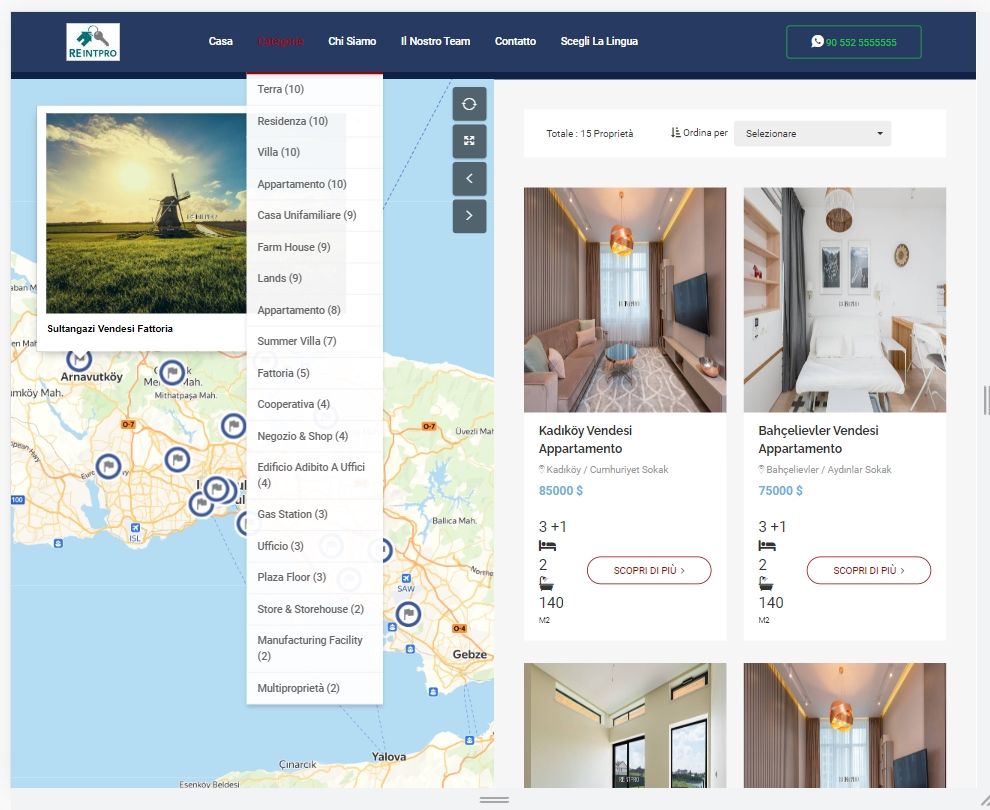Click the sort icon beside Ordina per
Screen dimensions: 990x810
675,133
